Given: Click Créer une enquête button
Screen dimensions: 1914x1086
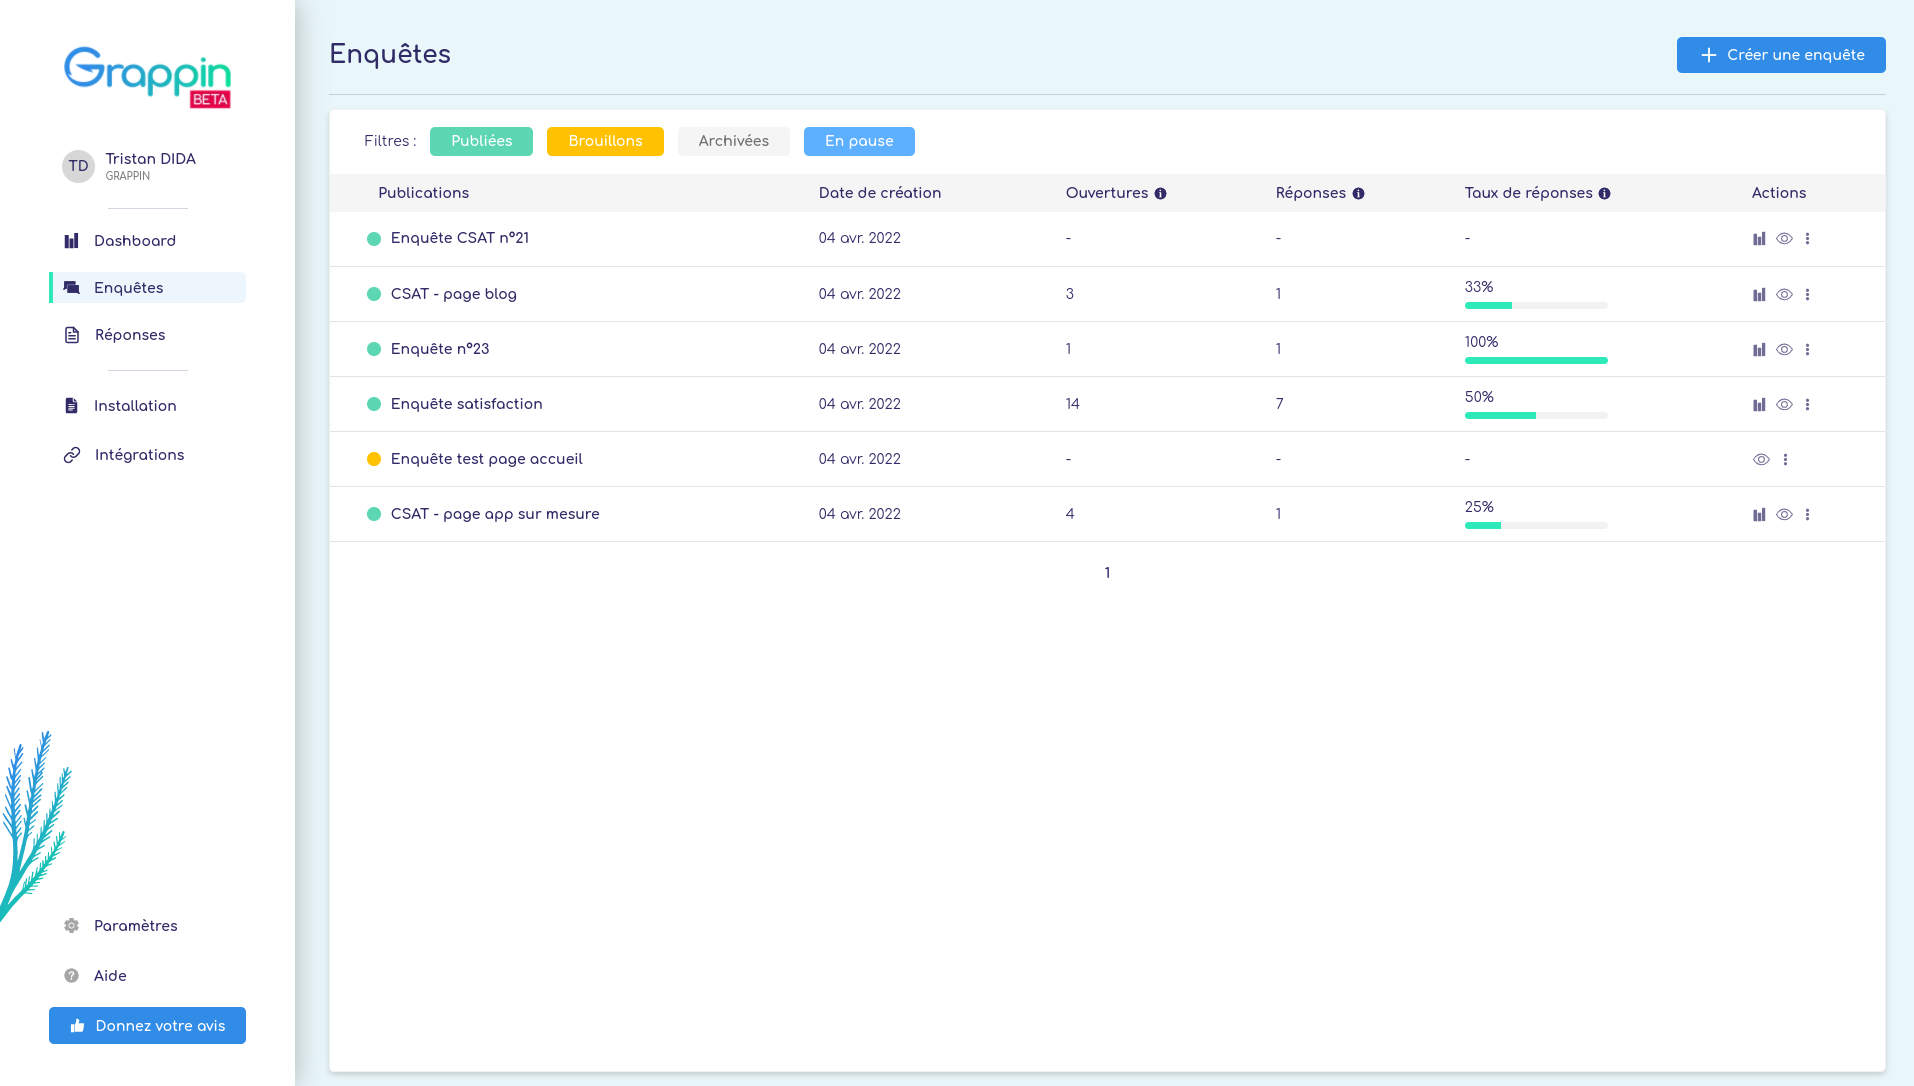Looking at the screenshot, I should (x=1781, y=55).
